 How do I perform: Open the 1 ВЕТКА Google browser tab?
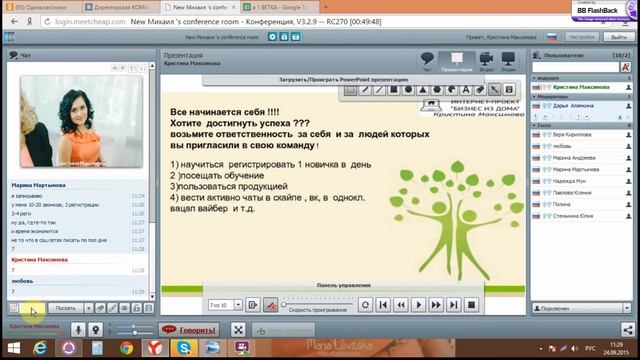(280, 7)
